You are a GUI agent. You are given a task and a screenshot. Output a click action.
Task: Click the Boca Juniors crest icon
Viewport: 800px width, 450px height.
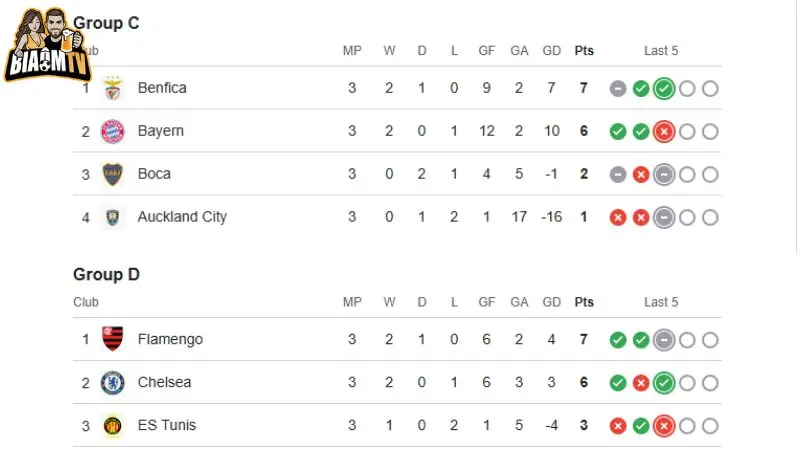point(113,174)
